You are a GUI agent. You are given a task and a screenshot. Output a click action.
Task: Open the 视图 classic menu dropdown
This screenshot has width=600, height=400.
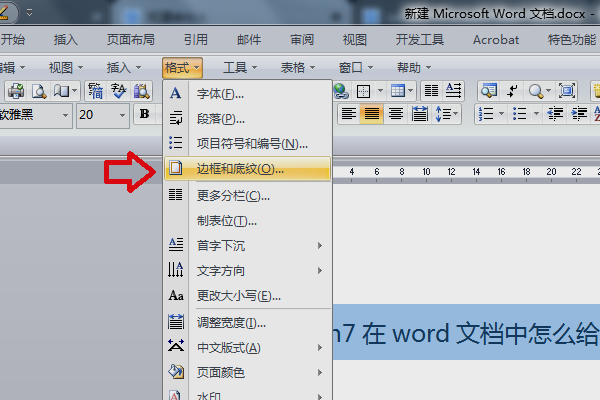coord(65,68)
